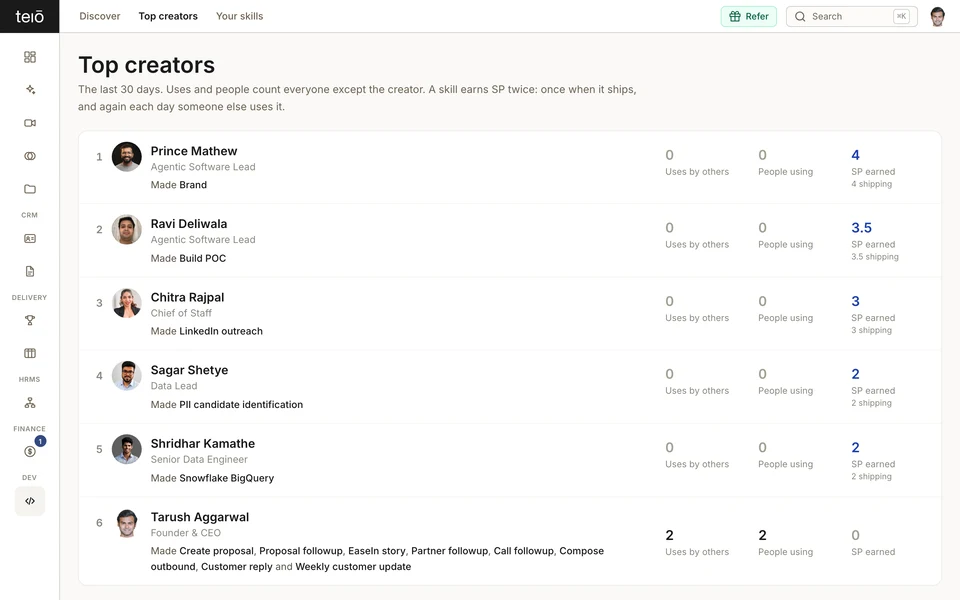Open the document icon under CRM
Viewport: 960px width, 600px height.
[29, 271]
